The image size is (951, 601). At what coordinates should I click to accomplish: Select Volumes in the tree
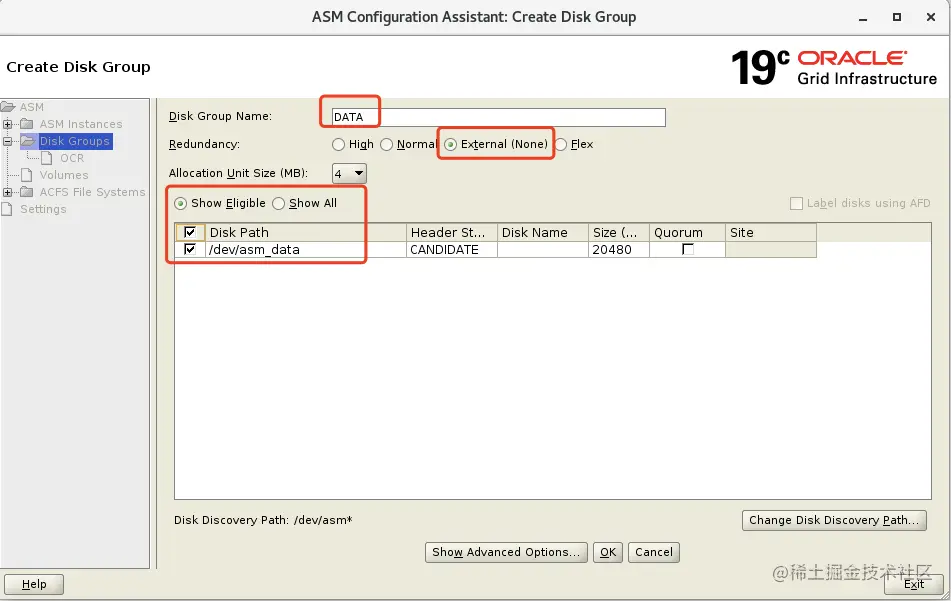64,175
